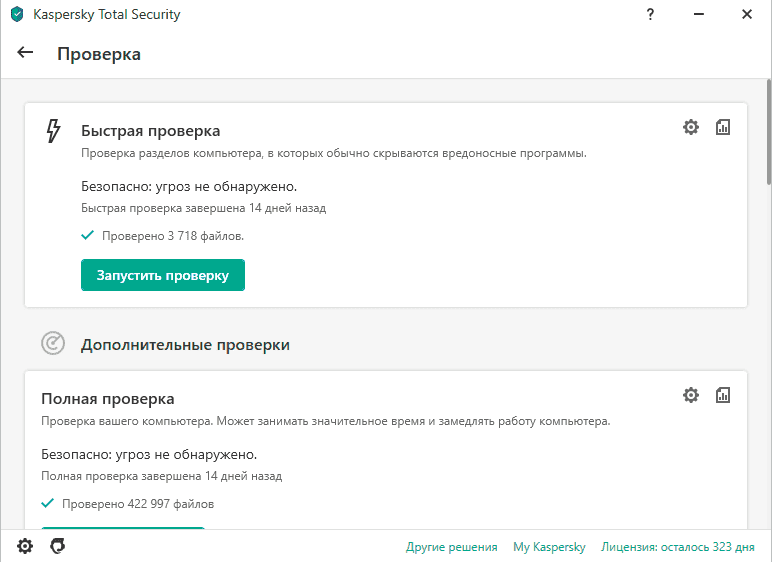Click the vertical scrollbar thumb
The image size is (772, 562).
[x=767, y=133]
